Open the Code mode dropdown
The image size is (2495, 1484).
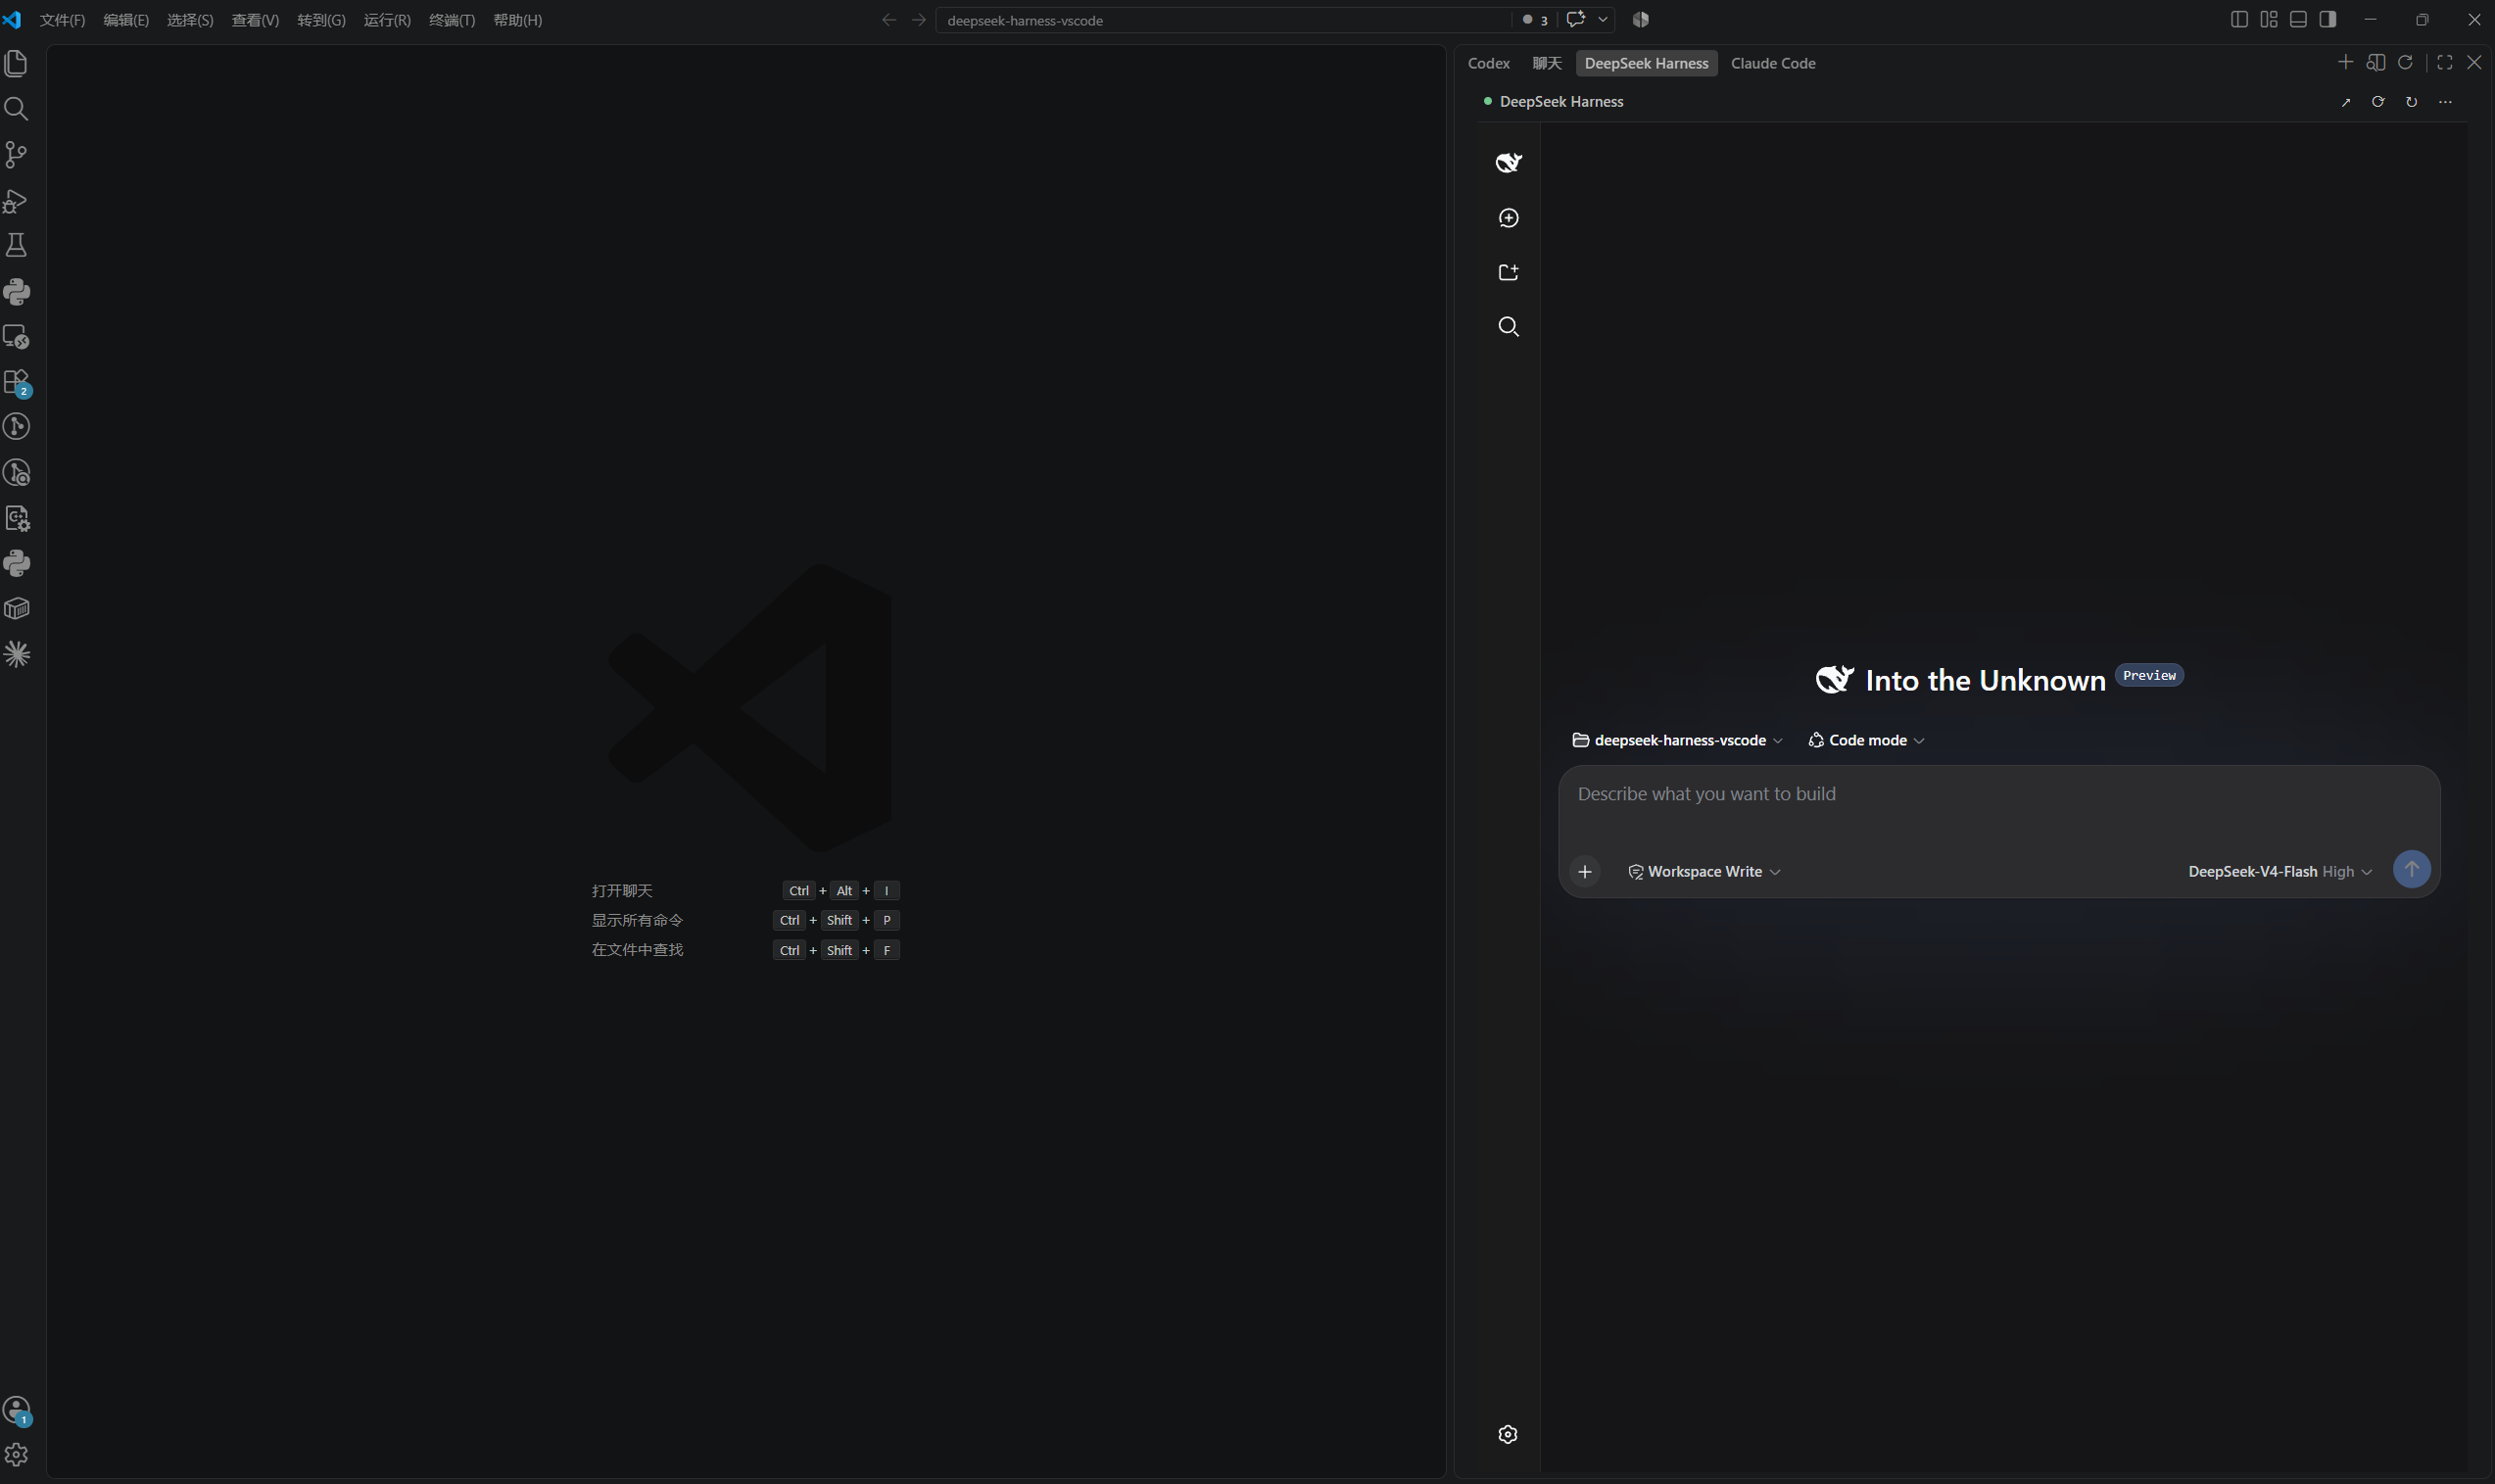pos(1866,740)
